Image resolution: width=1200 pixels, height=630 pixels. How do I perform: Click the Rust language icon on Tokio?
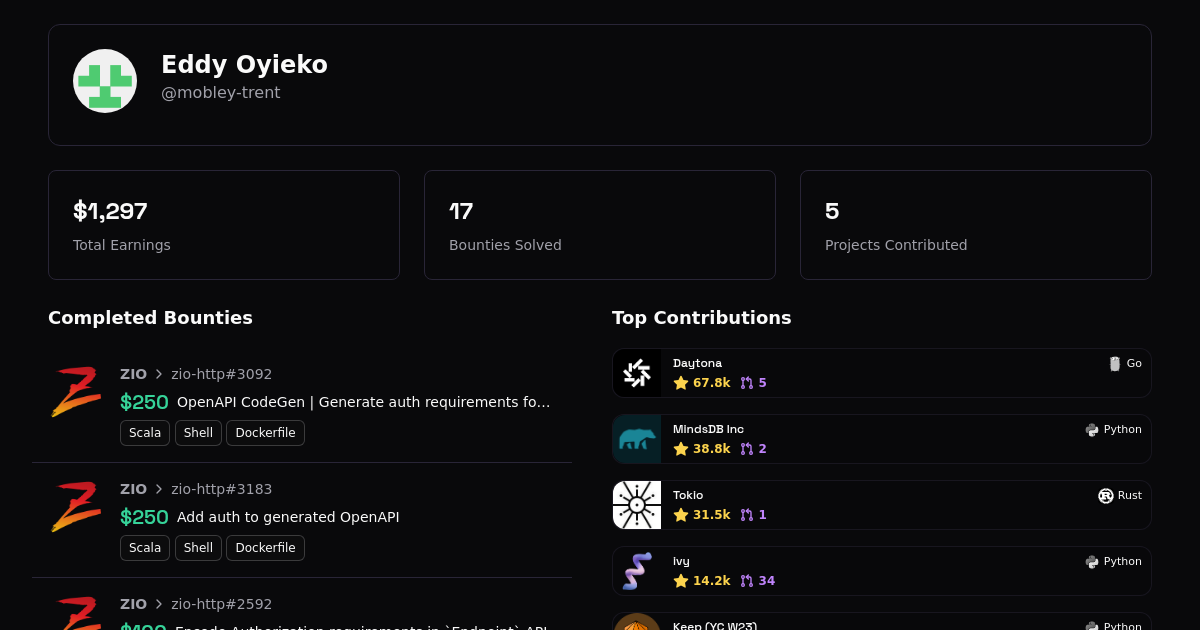[1105, 496]
